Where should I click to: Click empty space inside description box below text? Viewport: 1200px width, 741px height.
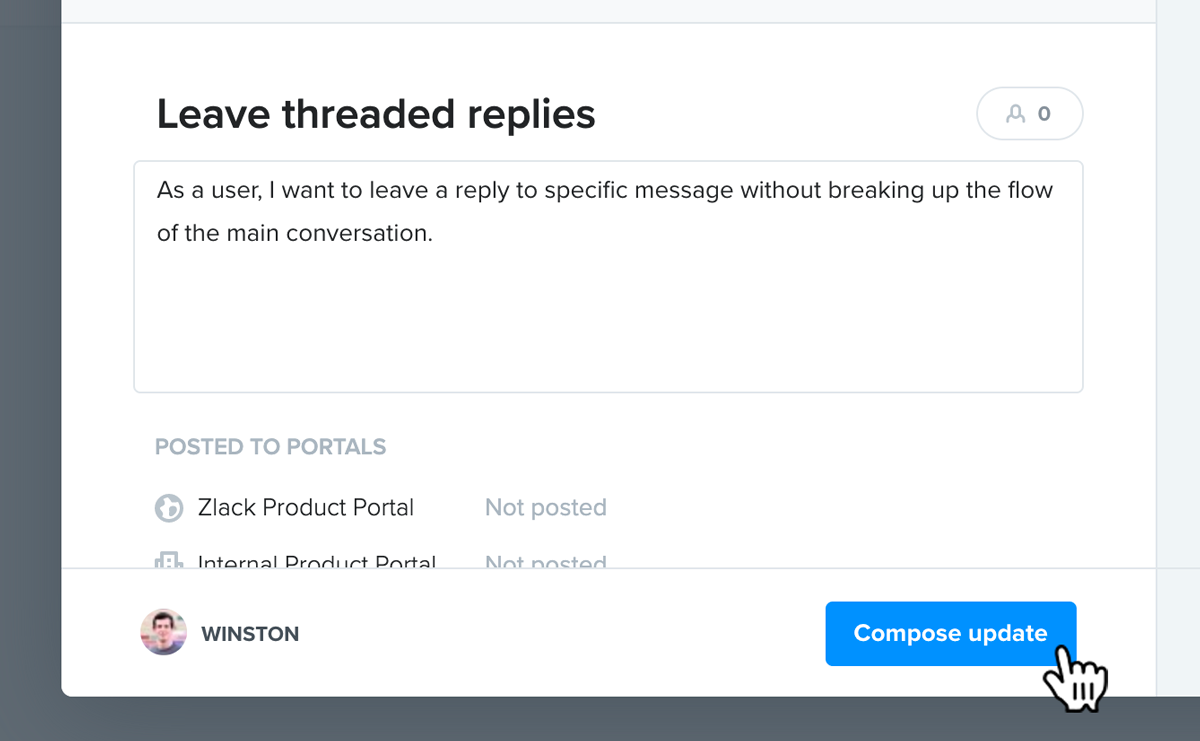coord(608,320)
